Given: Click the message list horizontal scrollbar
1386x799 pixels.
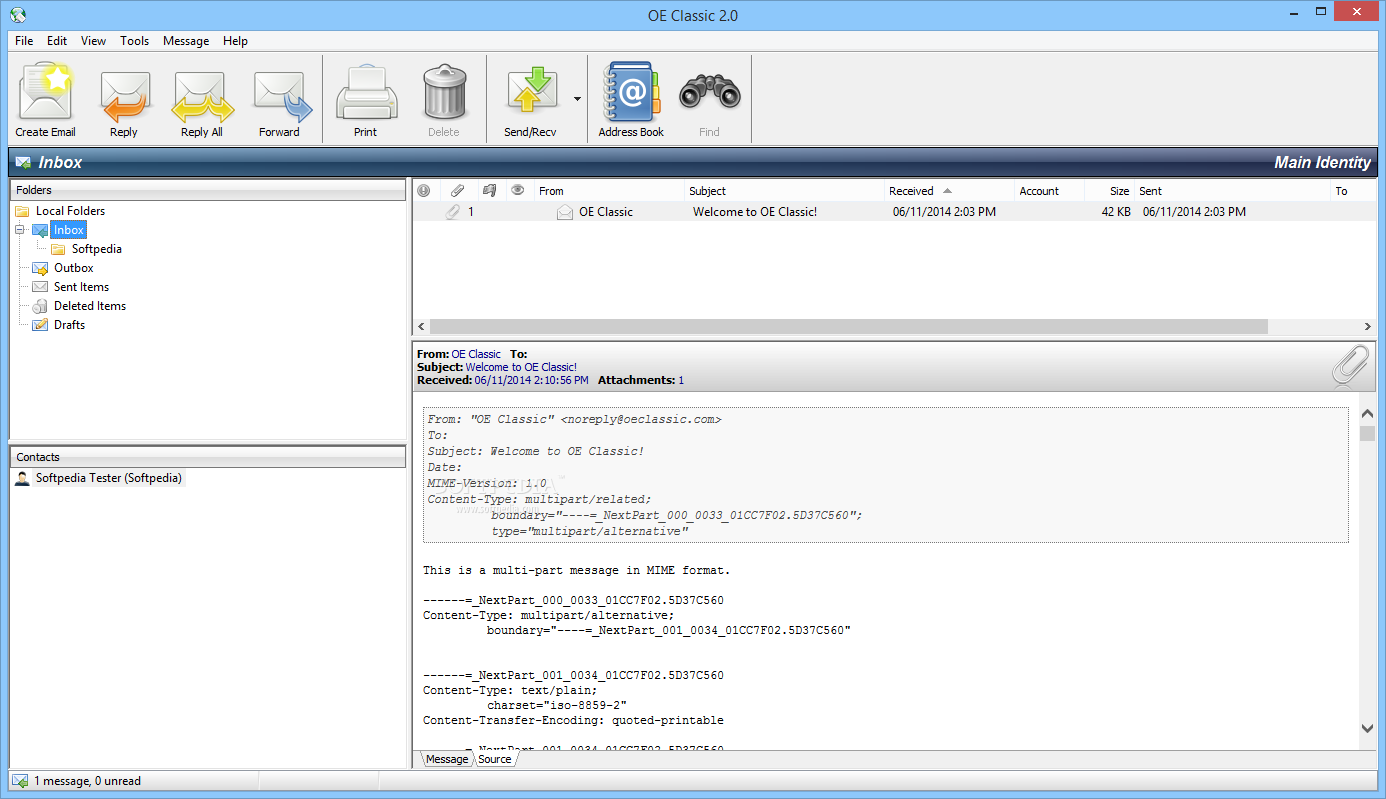Looking at the screenshot, I should 848,327.
